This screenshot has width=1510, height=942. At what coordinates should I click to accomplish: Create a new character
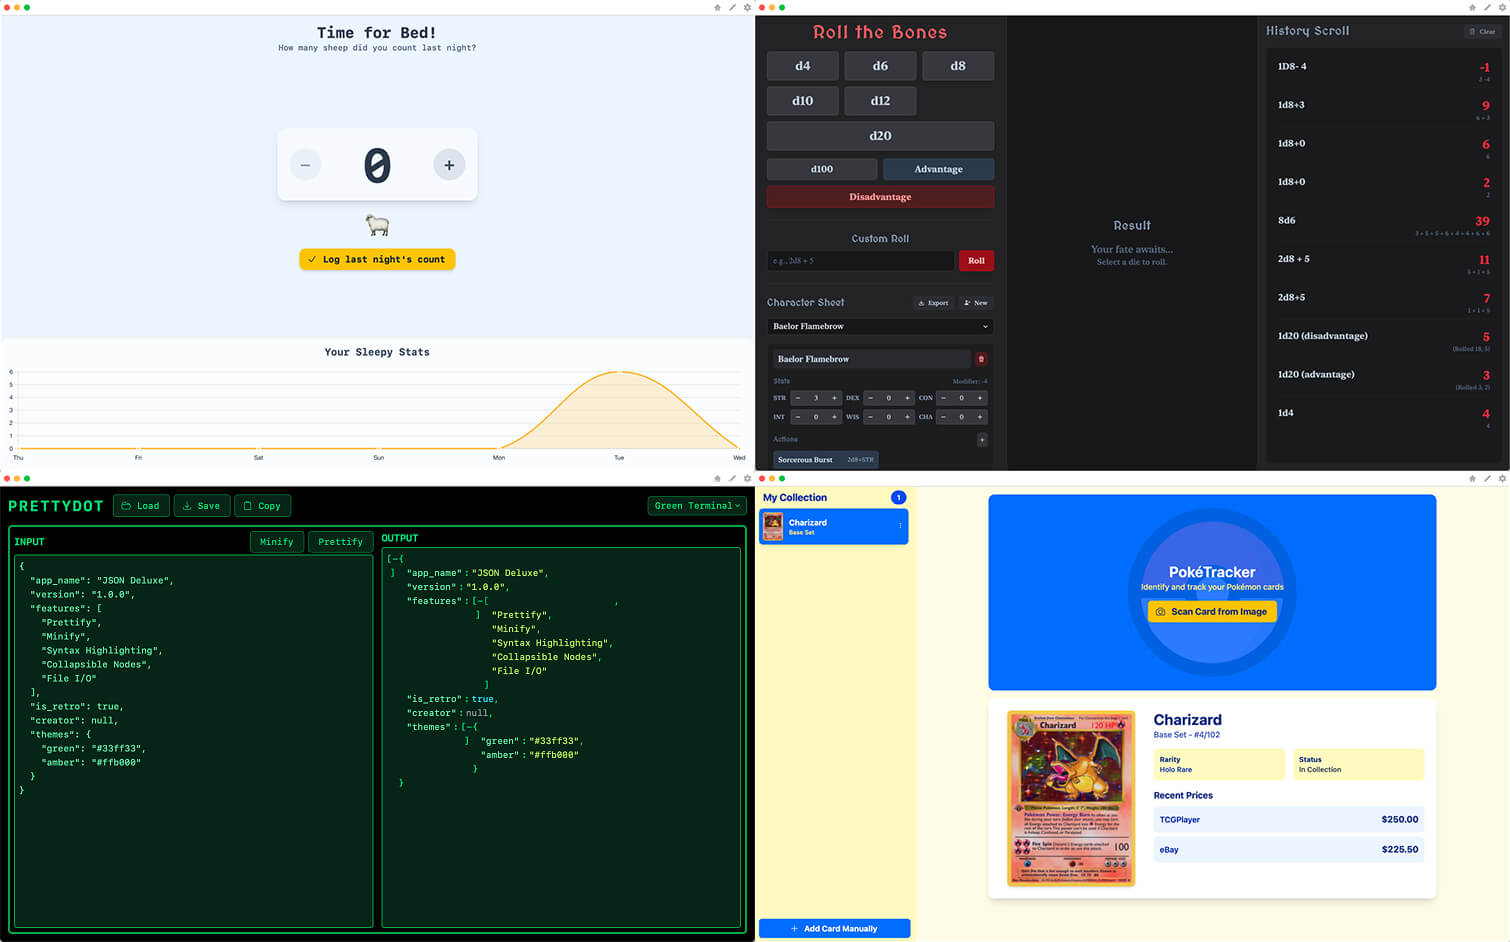click(x=974, y=302)
